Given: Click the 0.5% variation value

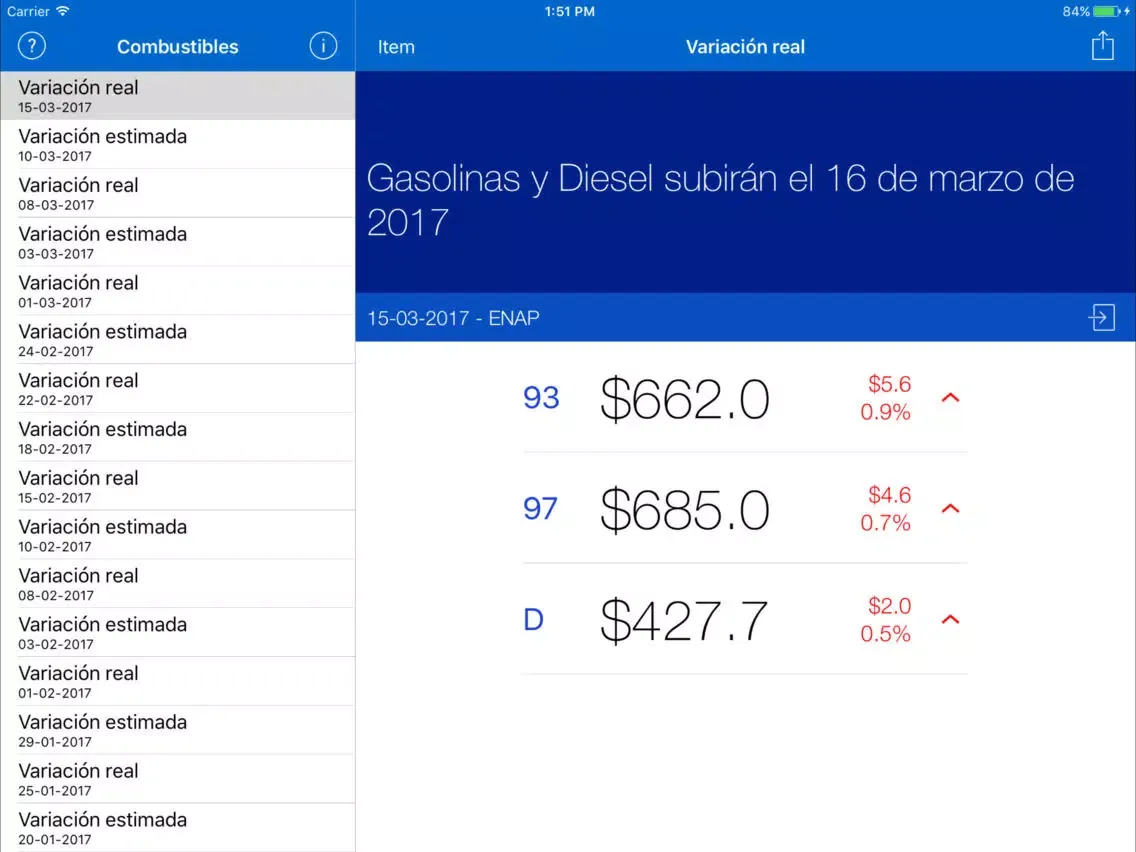Looking at the screenshot, I should (885, 634).
